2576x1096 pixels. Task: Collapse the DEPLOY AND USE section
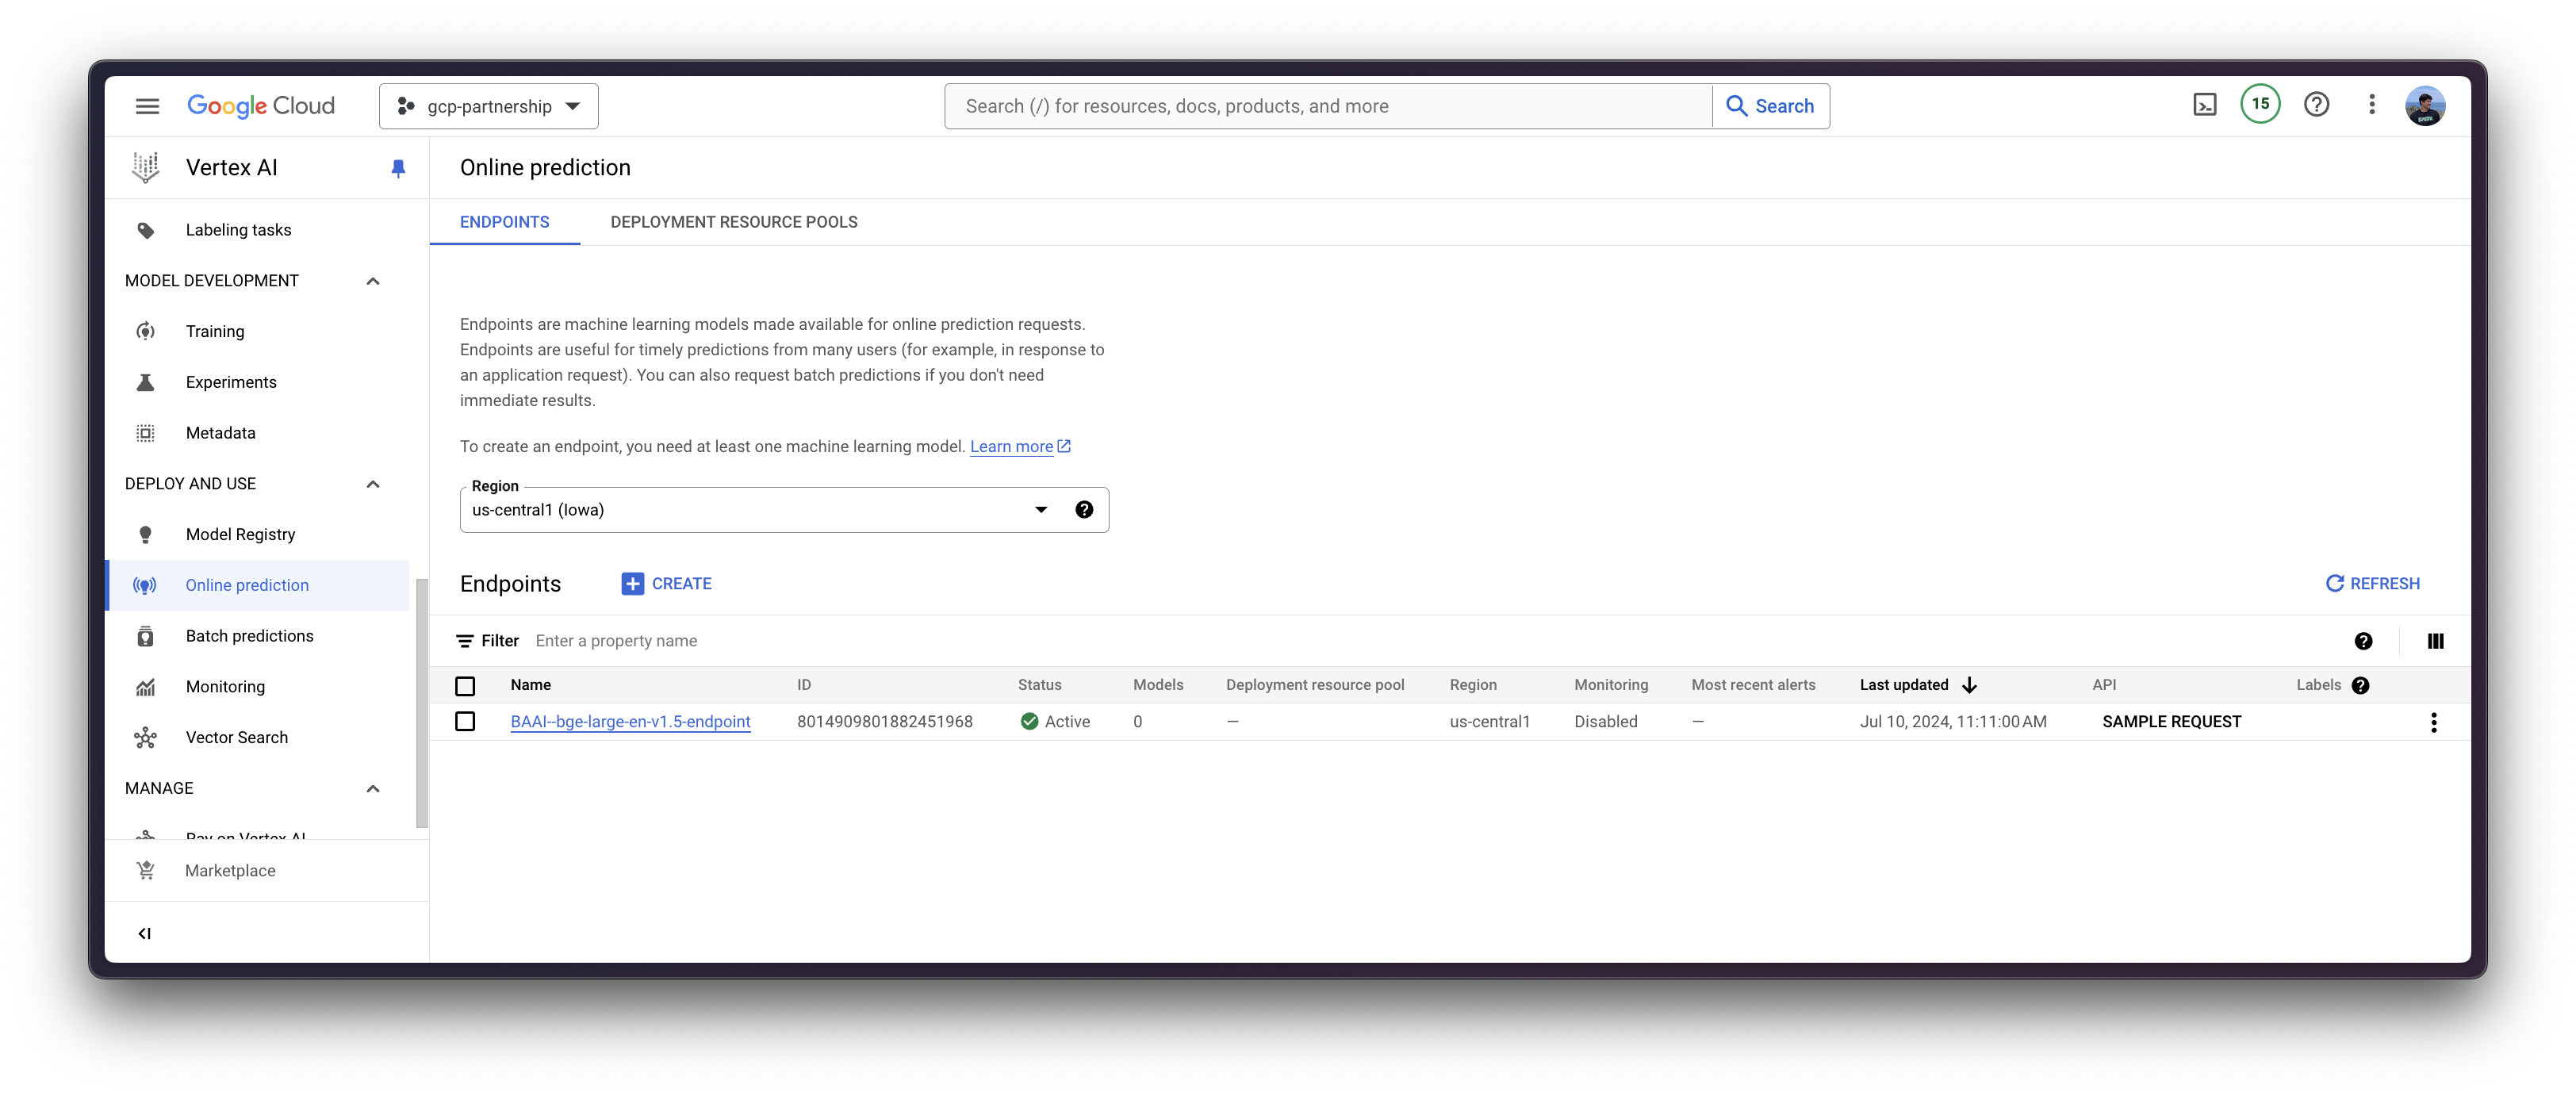click(x=373, y=484)
